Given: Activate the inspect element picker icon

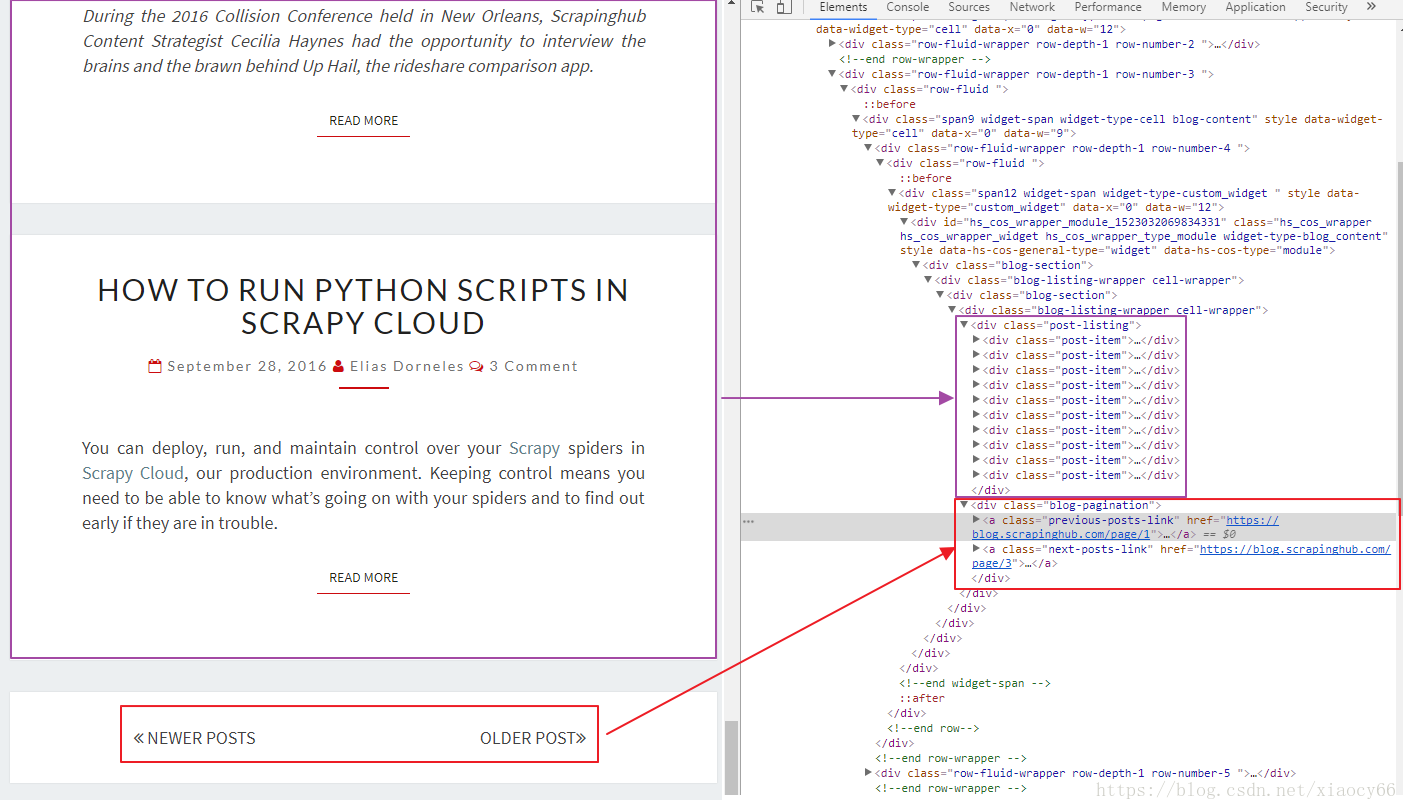Looking at the screenshot, I should [758, 7].
